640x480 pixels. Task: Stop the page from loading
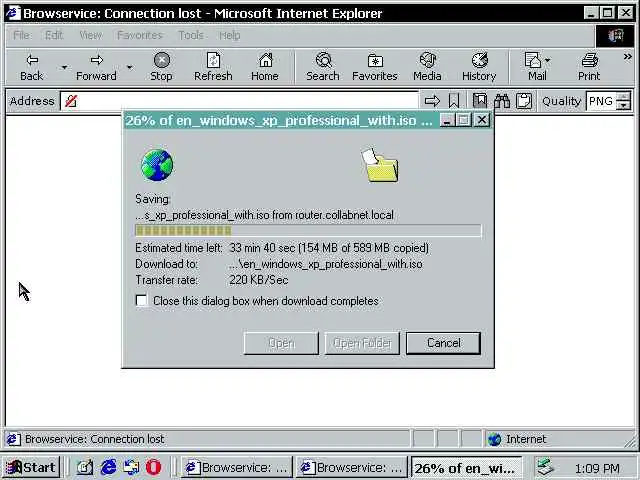click(x=162, y=67)
